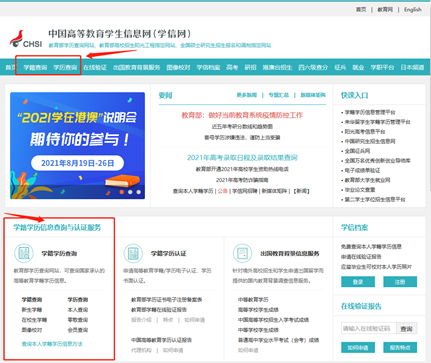Image resolution: width=431 pixels, height=363 pixels.
Task: Open 第二学士学位招生信息平台 quick entry
Action: (375, 199)
